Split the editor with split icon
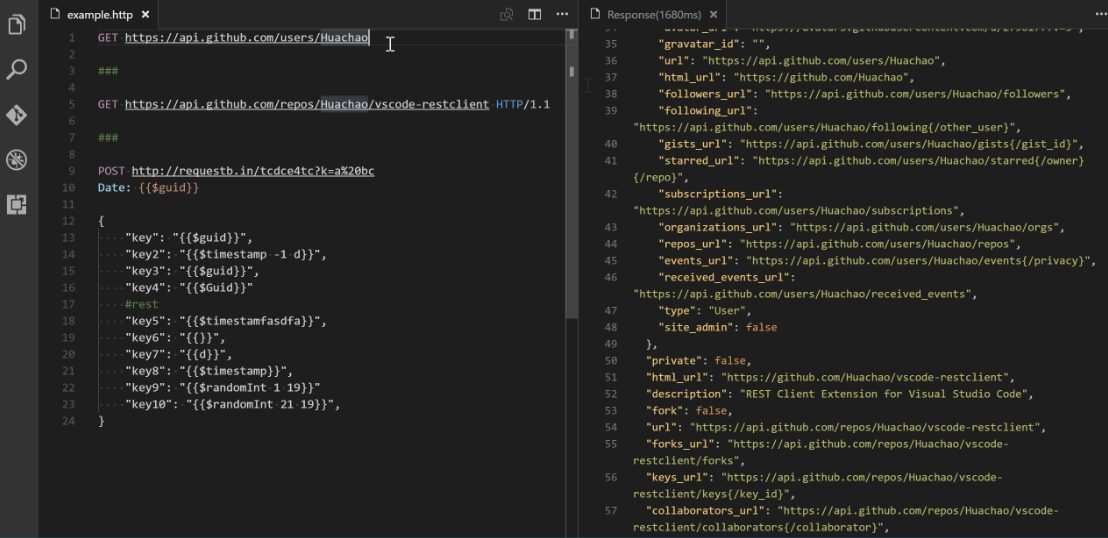 tap(534, 14)
